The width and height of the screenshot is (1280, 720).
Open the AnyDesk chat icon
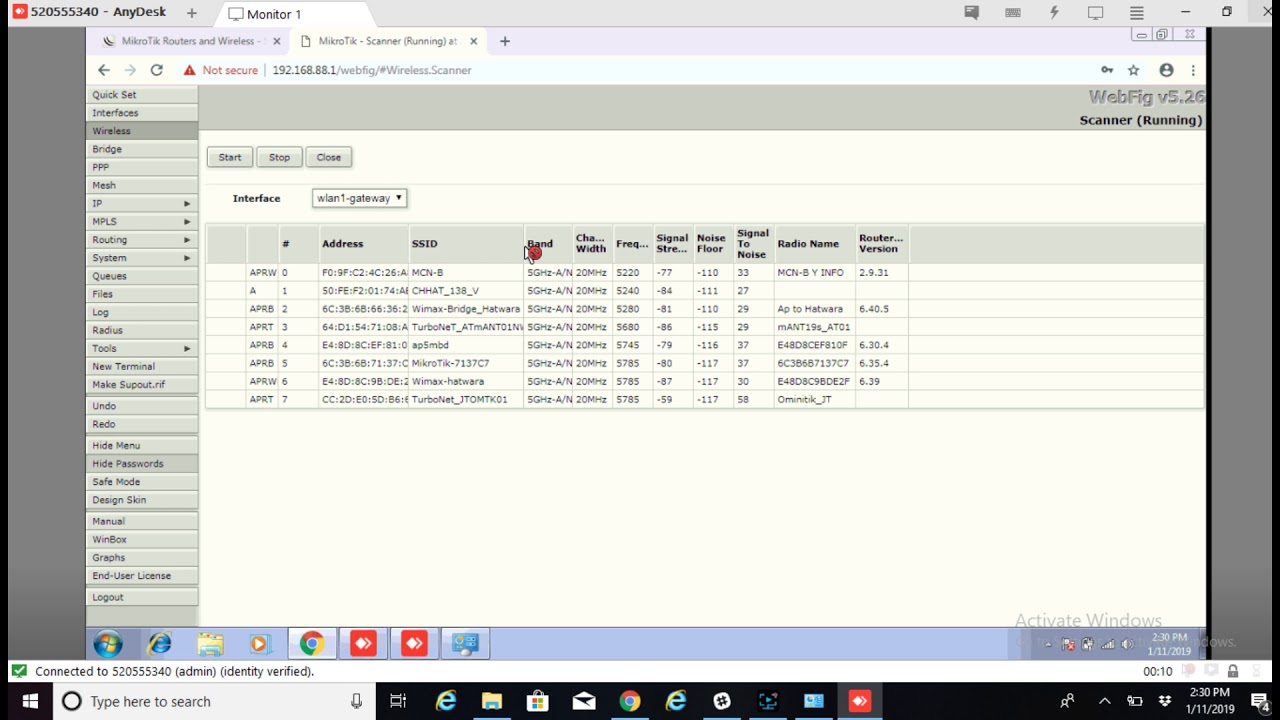971,13
